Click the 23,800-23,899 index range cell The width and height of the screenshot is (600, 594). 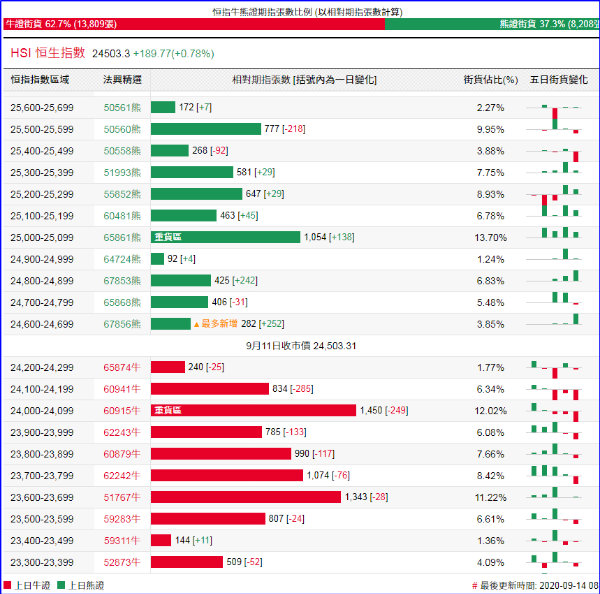tap(42, 454)
